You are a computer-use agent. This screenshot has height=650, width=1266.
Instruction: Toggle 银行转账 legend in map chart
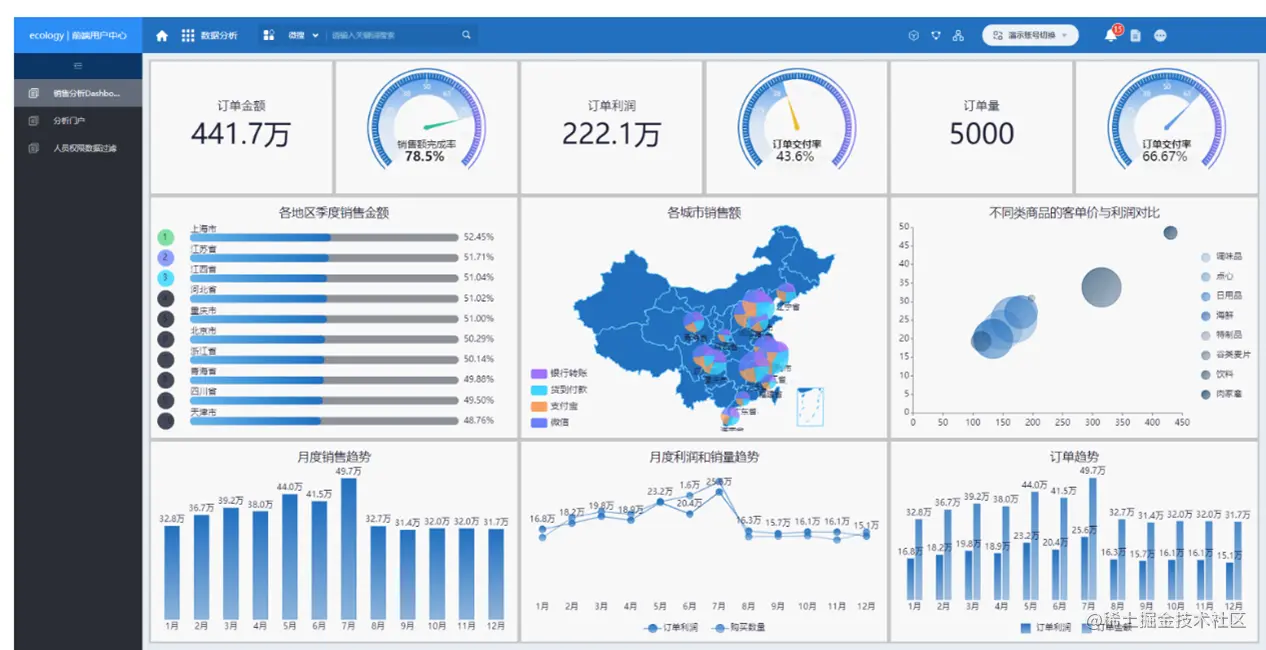(558, 373)
